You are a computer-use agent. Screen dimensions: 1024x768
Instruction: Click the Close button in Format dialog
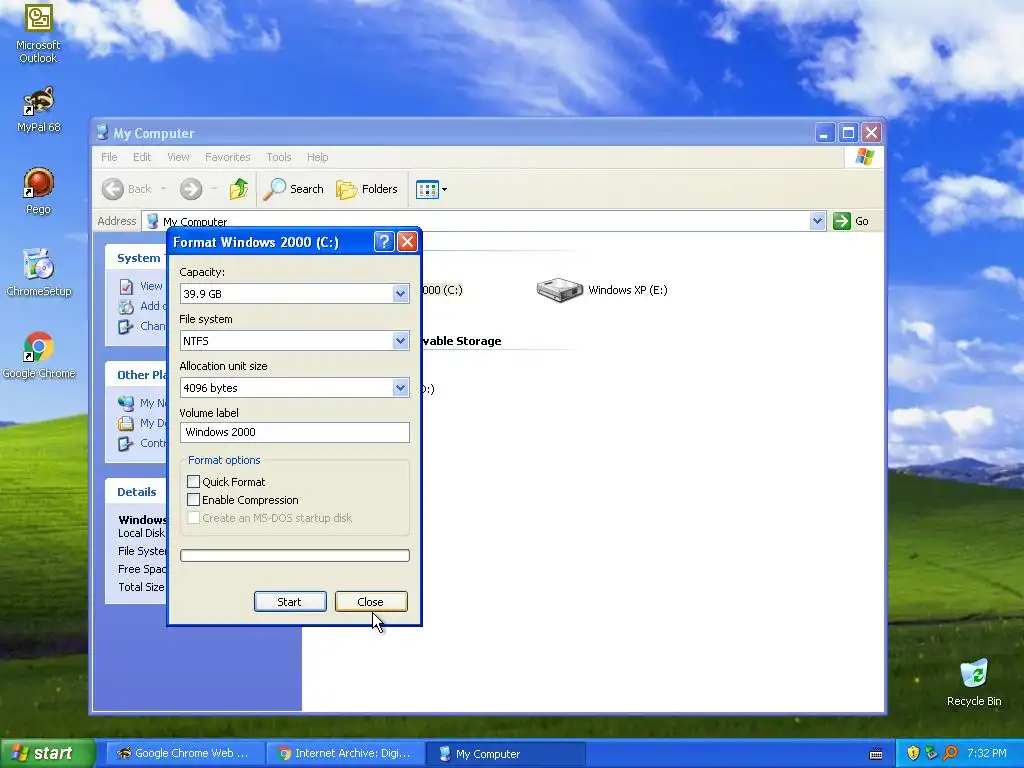[371, 601]
